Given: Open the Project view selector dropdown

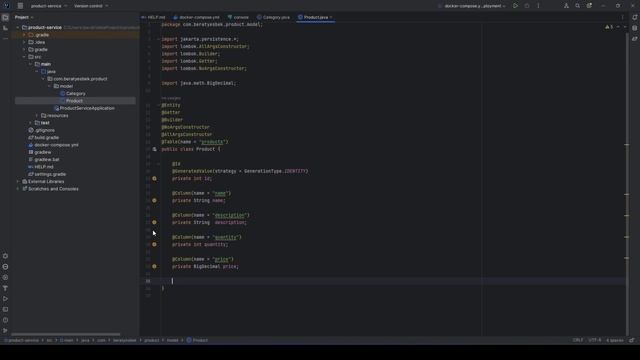Looking at the screenshot, I should click(24, 18).
